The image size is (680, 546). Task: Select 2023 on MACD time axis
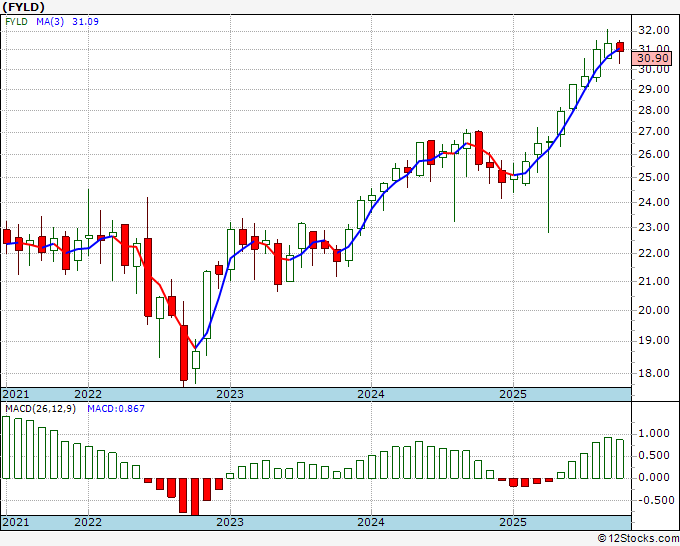click(x=230, y=522)
